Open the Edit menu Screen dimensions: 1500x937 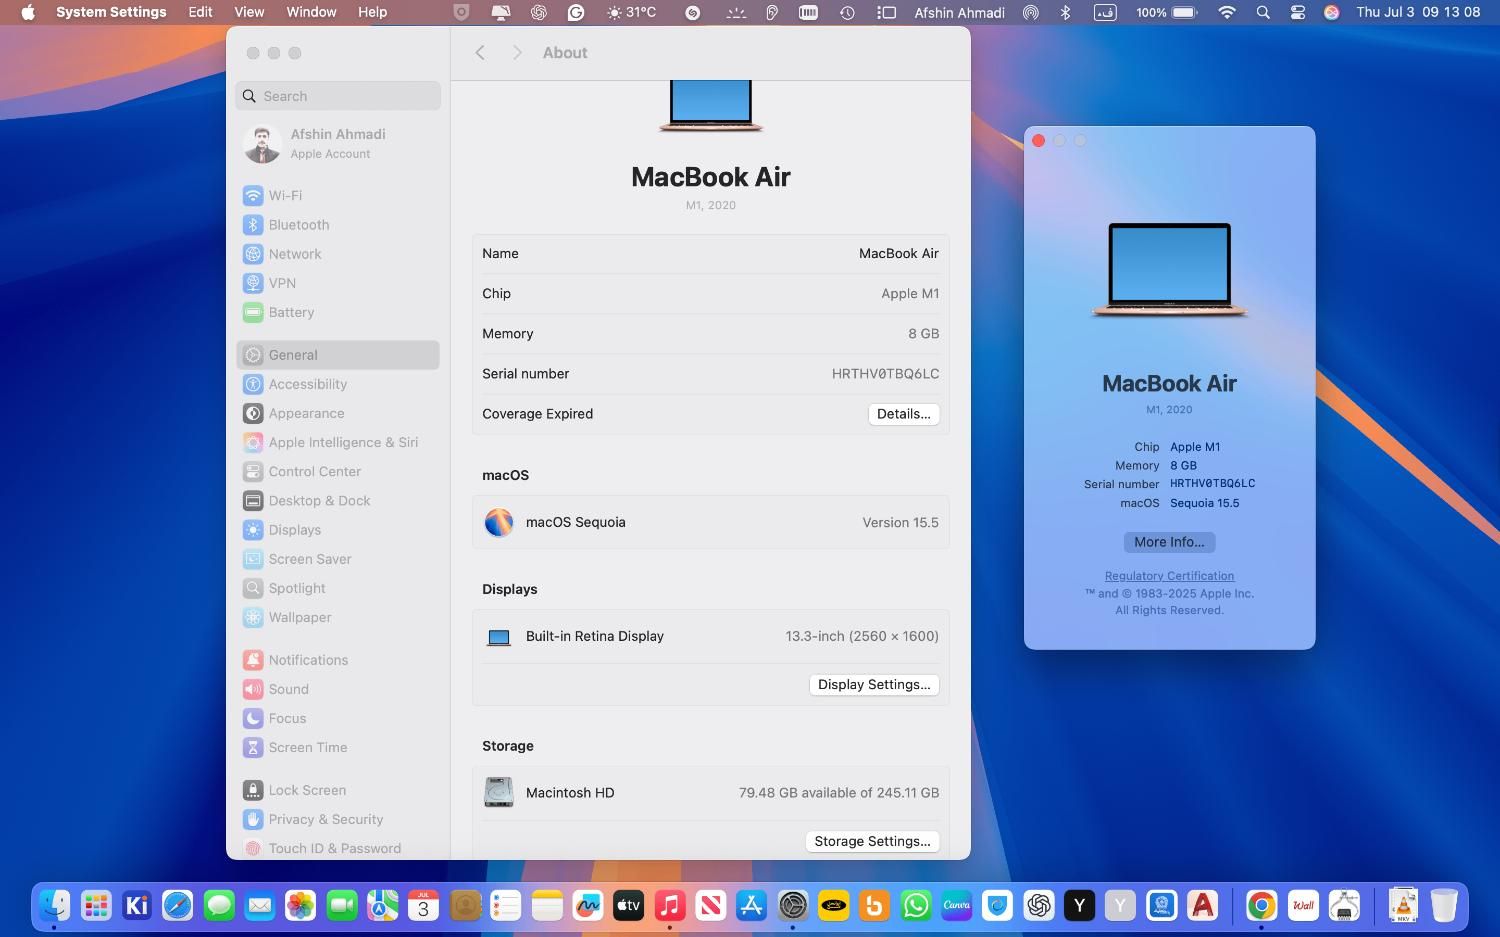click(x=200, y=12)
